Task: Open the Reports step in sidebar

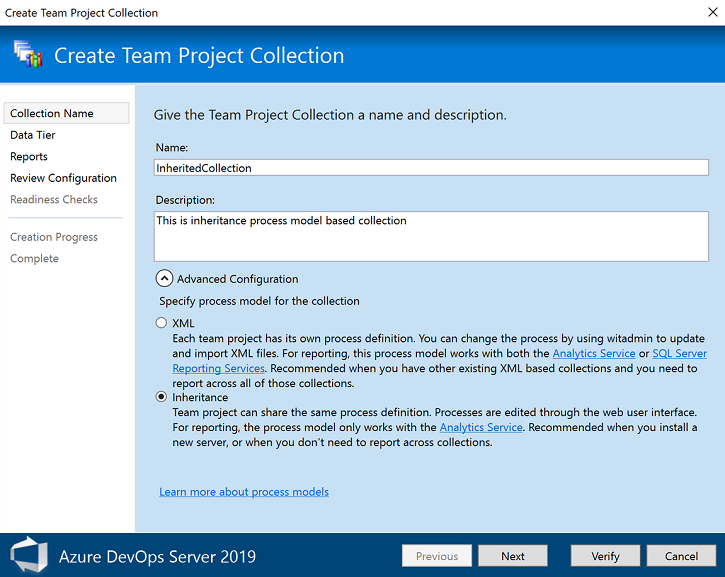Action: click(29, 157)
